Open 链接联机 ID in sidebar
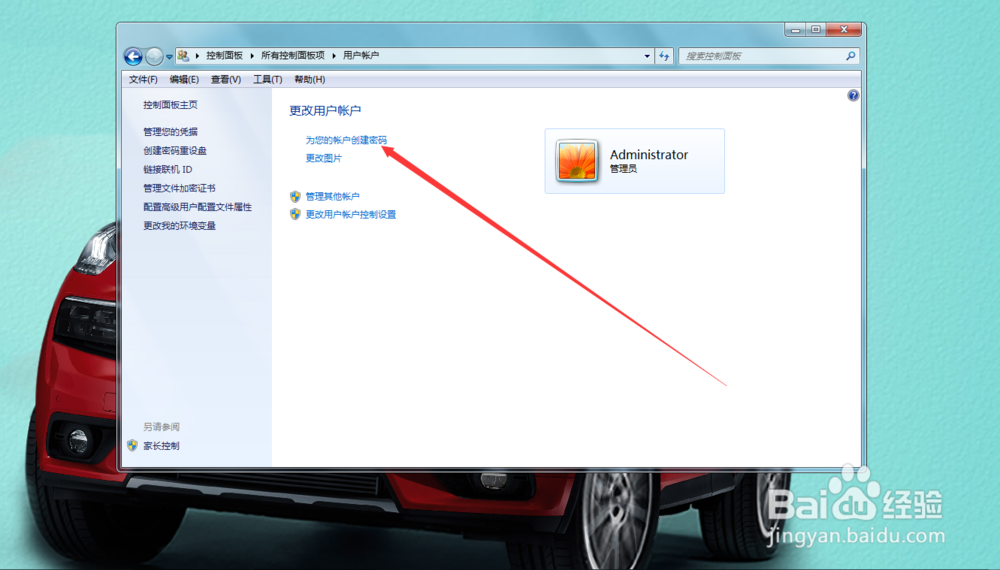1000x570 pixels. (168, 170)
